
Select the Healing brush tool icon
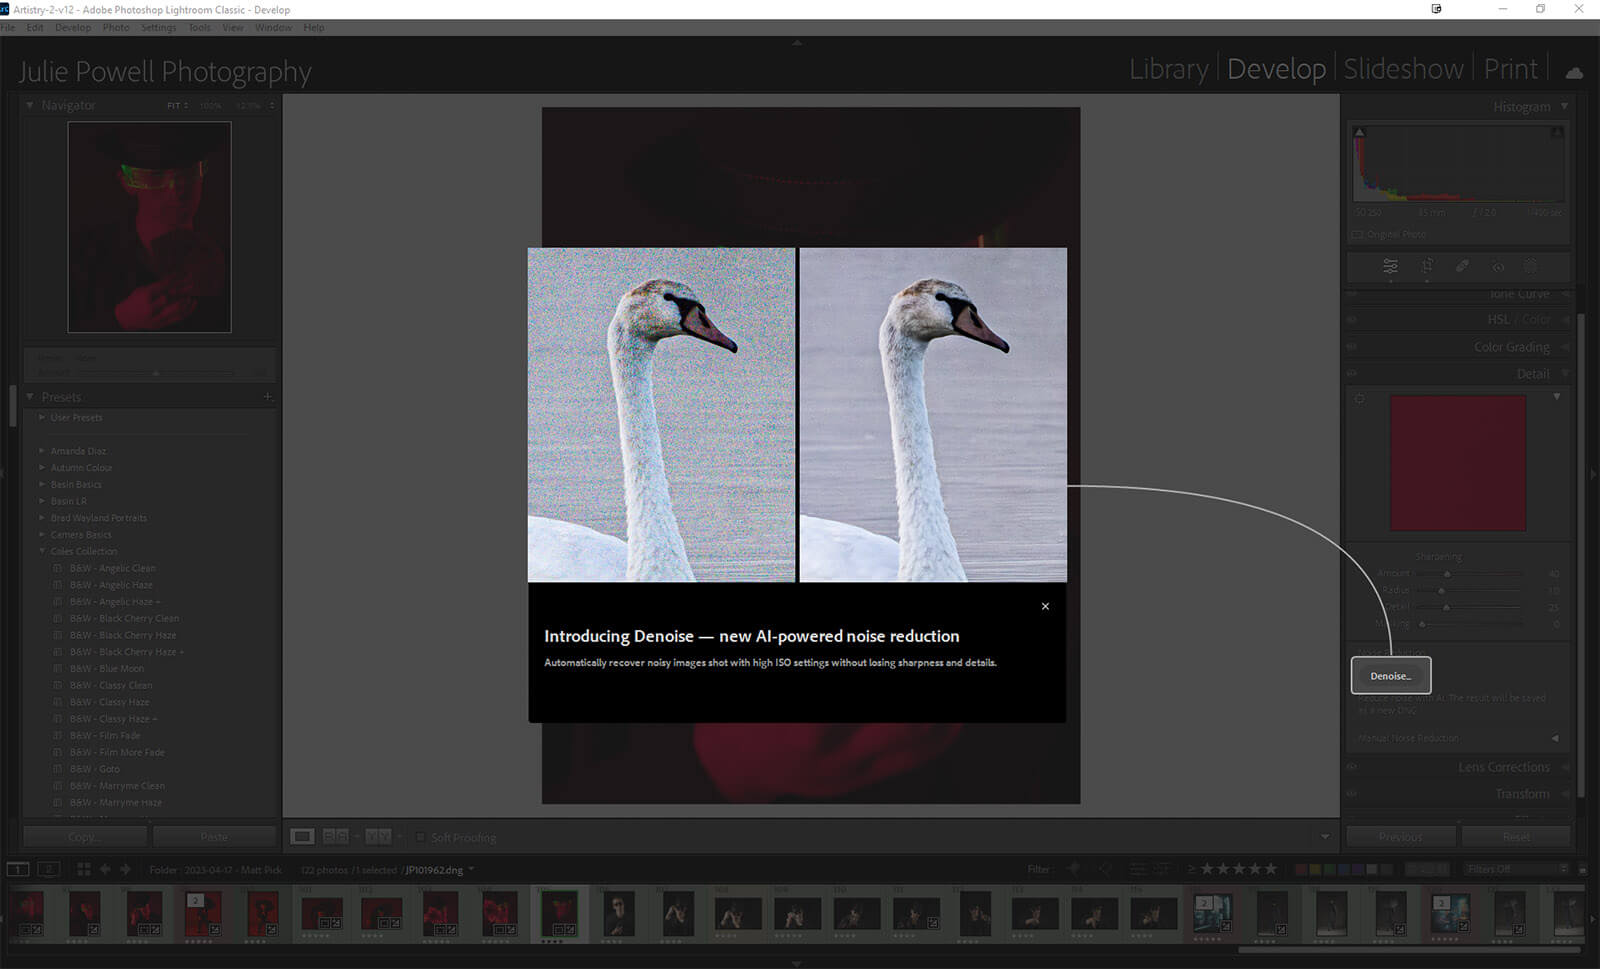(1462, 266)
